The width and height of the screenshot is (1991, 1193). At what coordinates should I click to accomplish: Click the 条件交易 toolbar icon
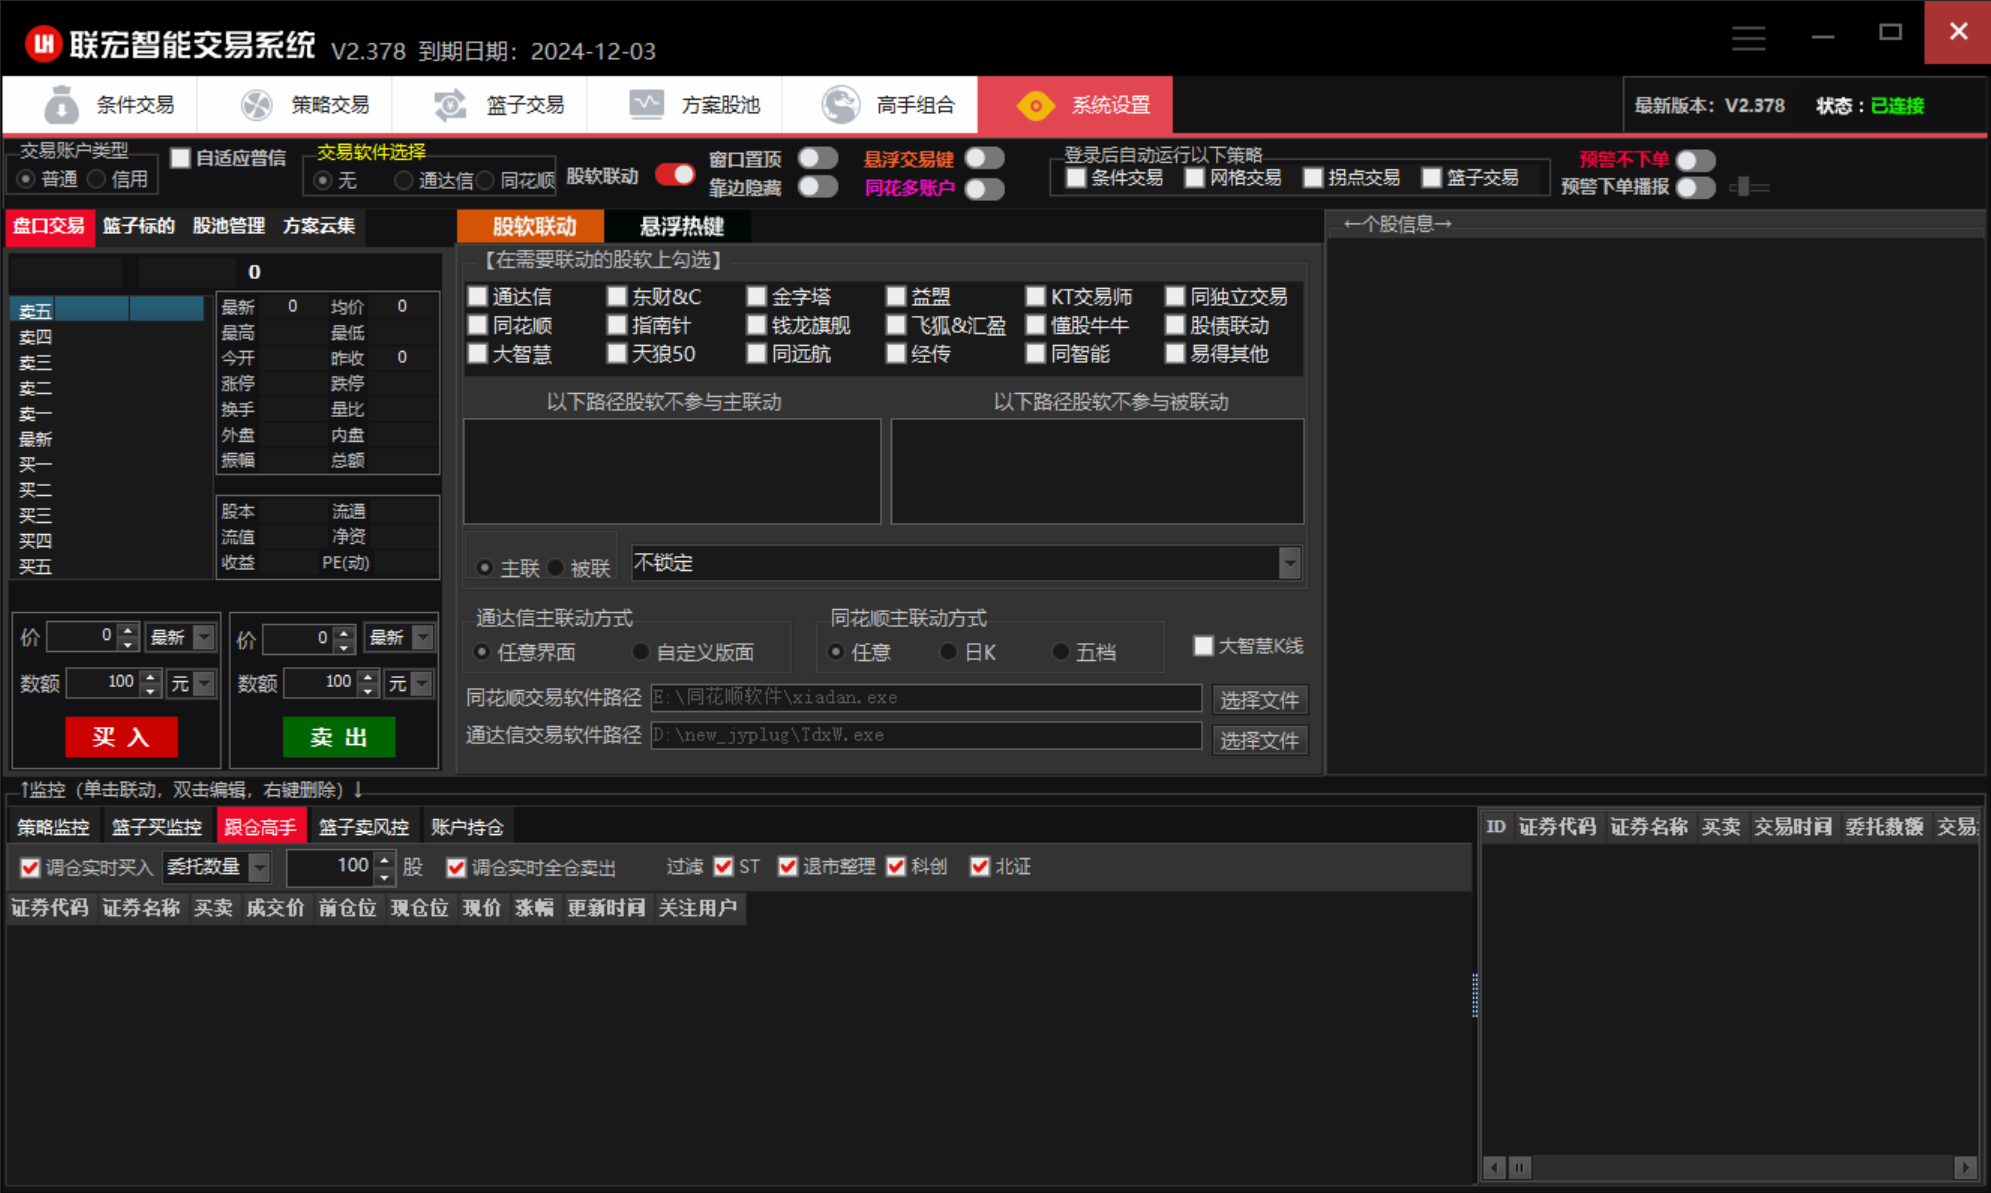click(62, 104)
